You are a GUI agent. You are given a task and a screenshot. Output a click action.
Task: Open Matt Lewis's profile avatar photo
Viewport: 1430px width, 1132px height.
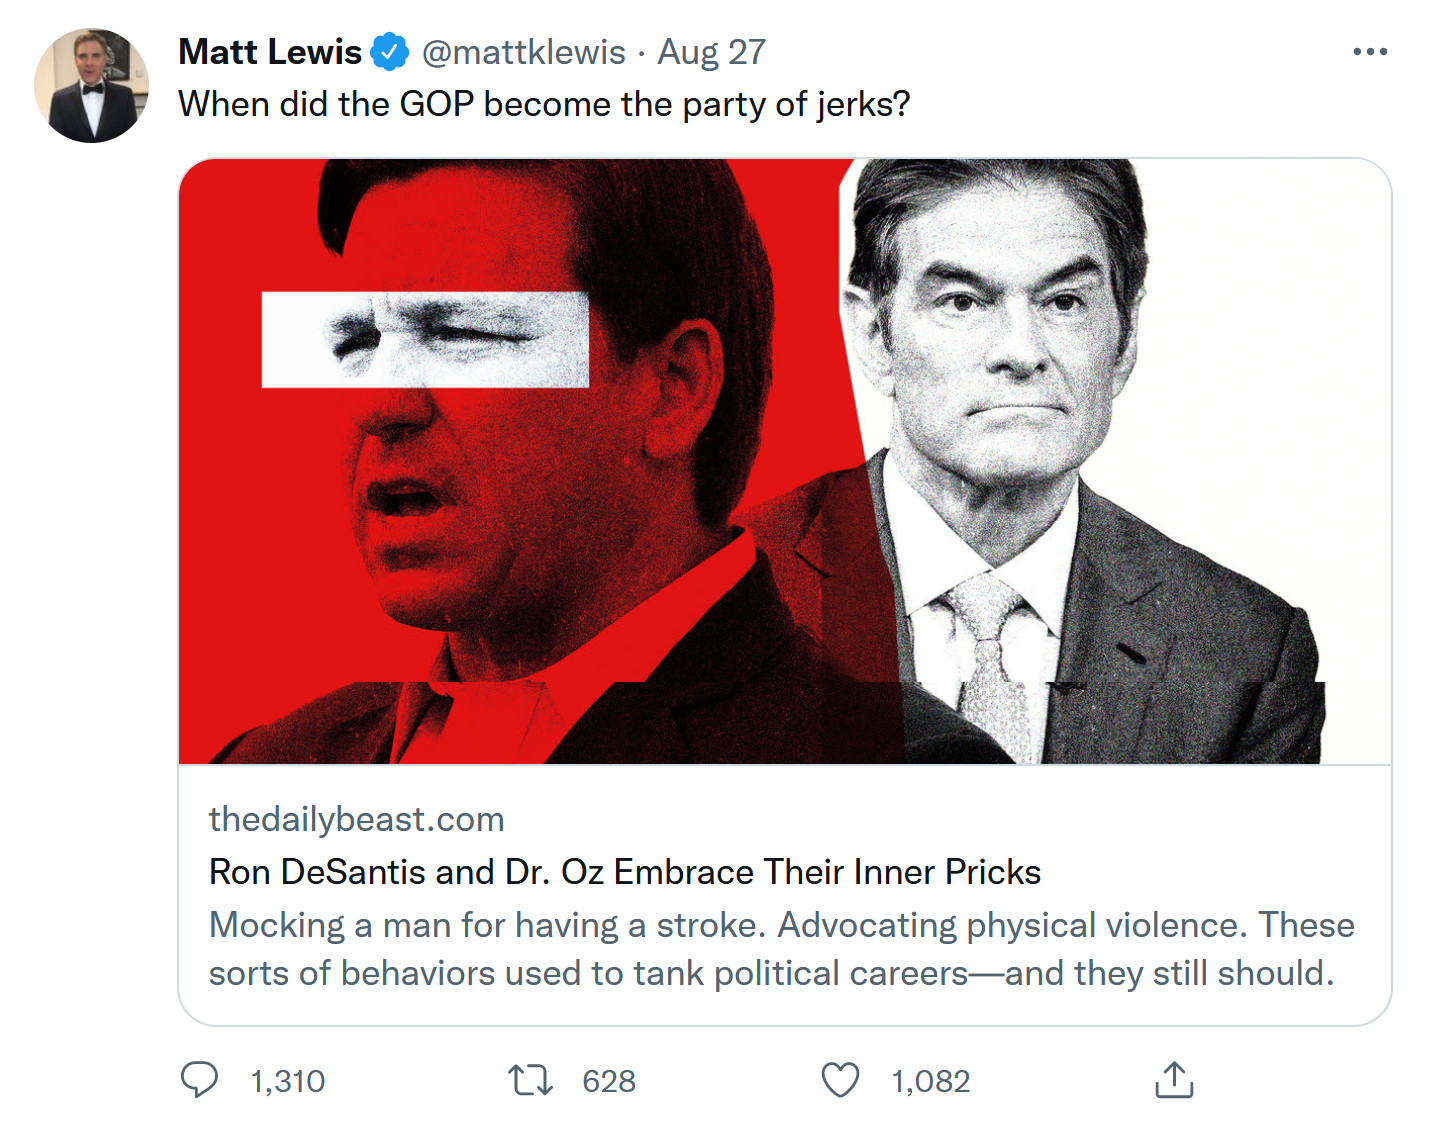click(x=91, y=86)
